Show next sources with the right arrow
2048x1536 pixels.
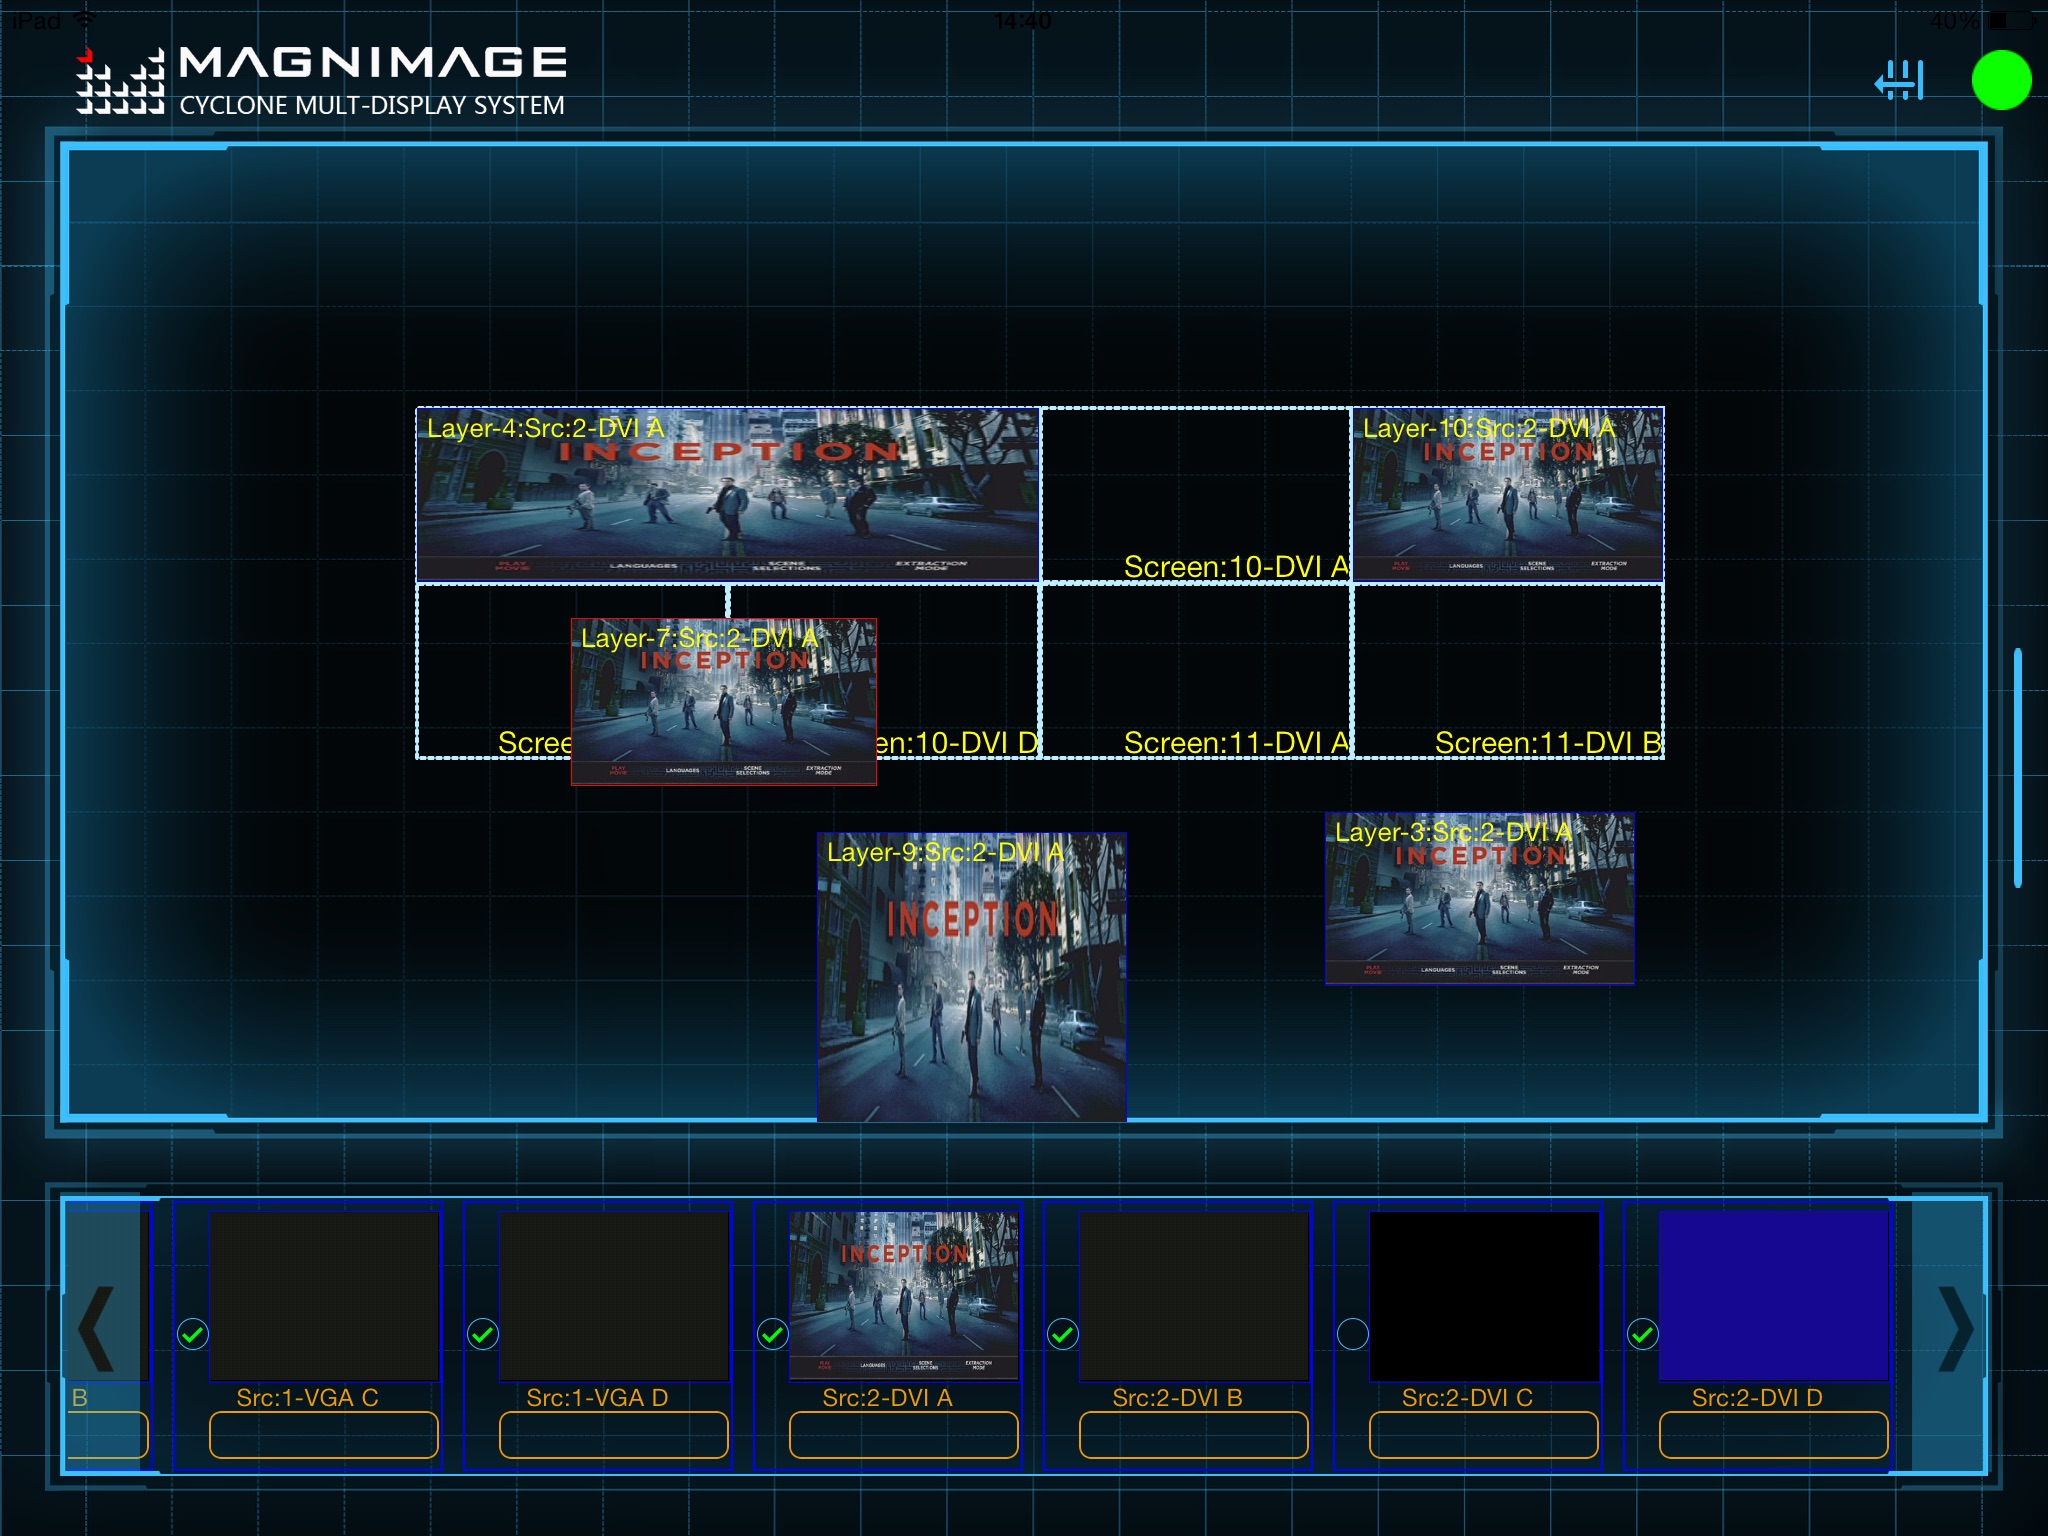click(1954, 1328)
